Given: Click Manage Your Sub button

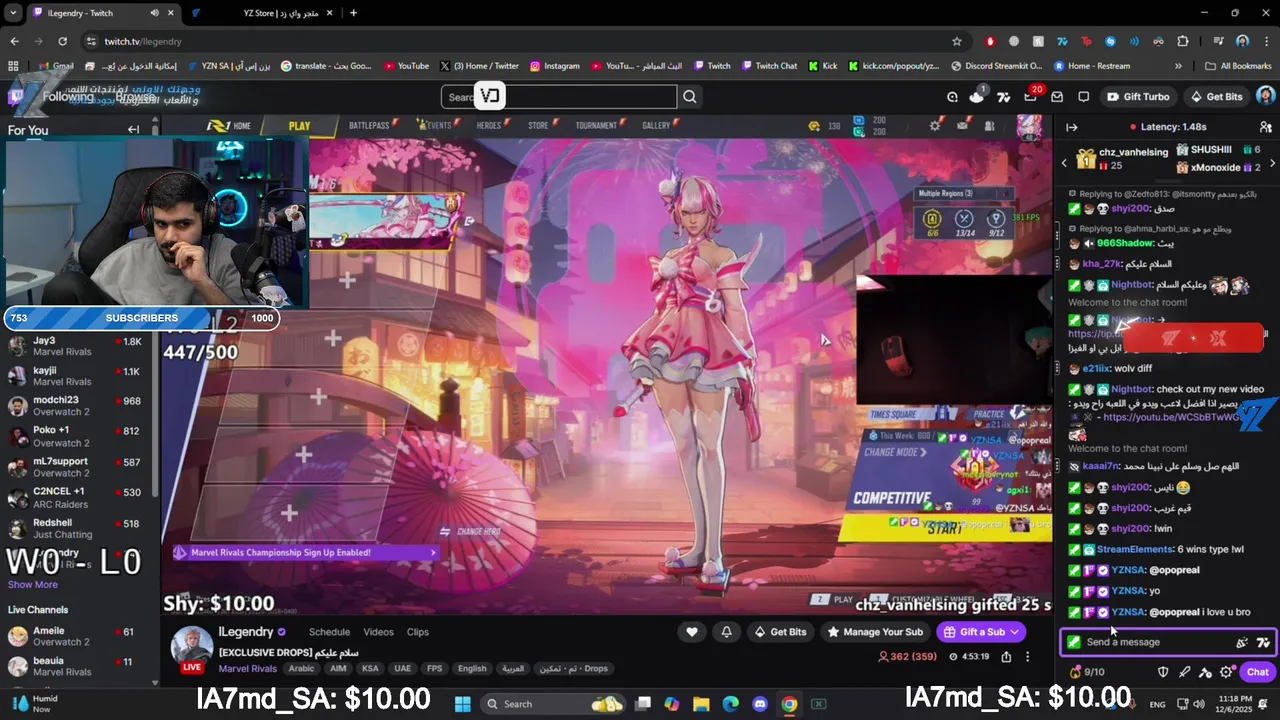Looking at the screenshot, I should [875, 632].
